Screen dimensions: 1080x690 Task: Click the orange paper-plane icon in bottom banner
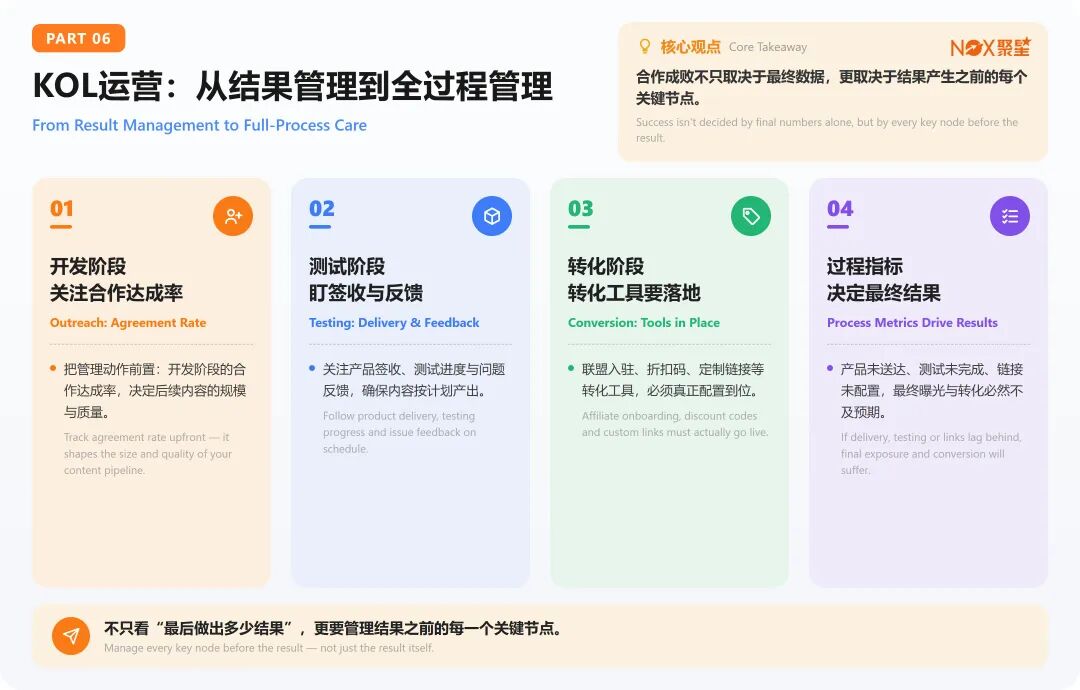click(71, 636)
